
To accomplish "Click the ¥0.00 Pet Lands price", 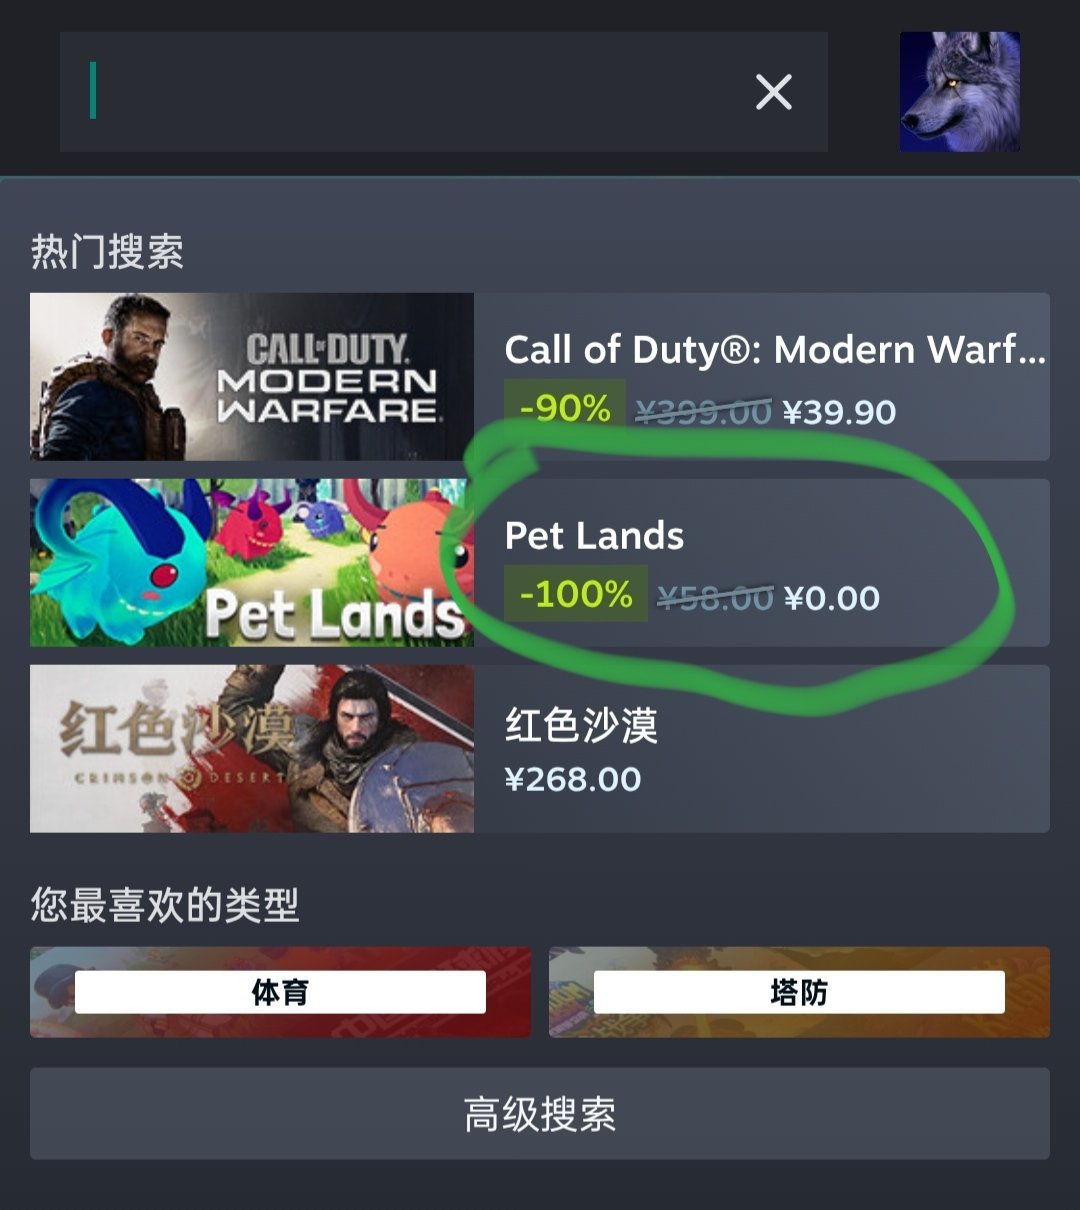I will (832, 598).
